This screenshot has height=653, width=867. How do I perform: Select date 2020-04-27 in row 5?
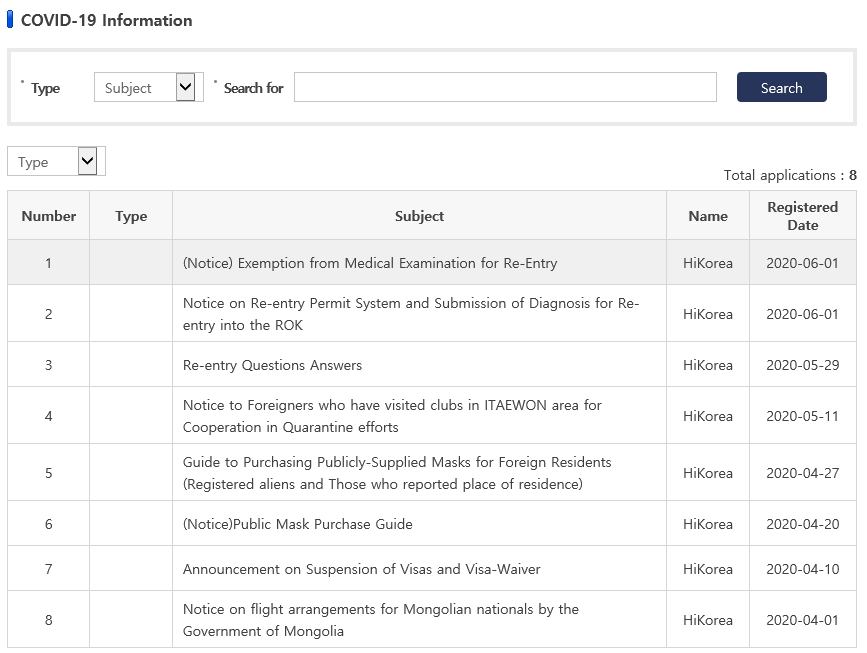(x=802, y=473)
